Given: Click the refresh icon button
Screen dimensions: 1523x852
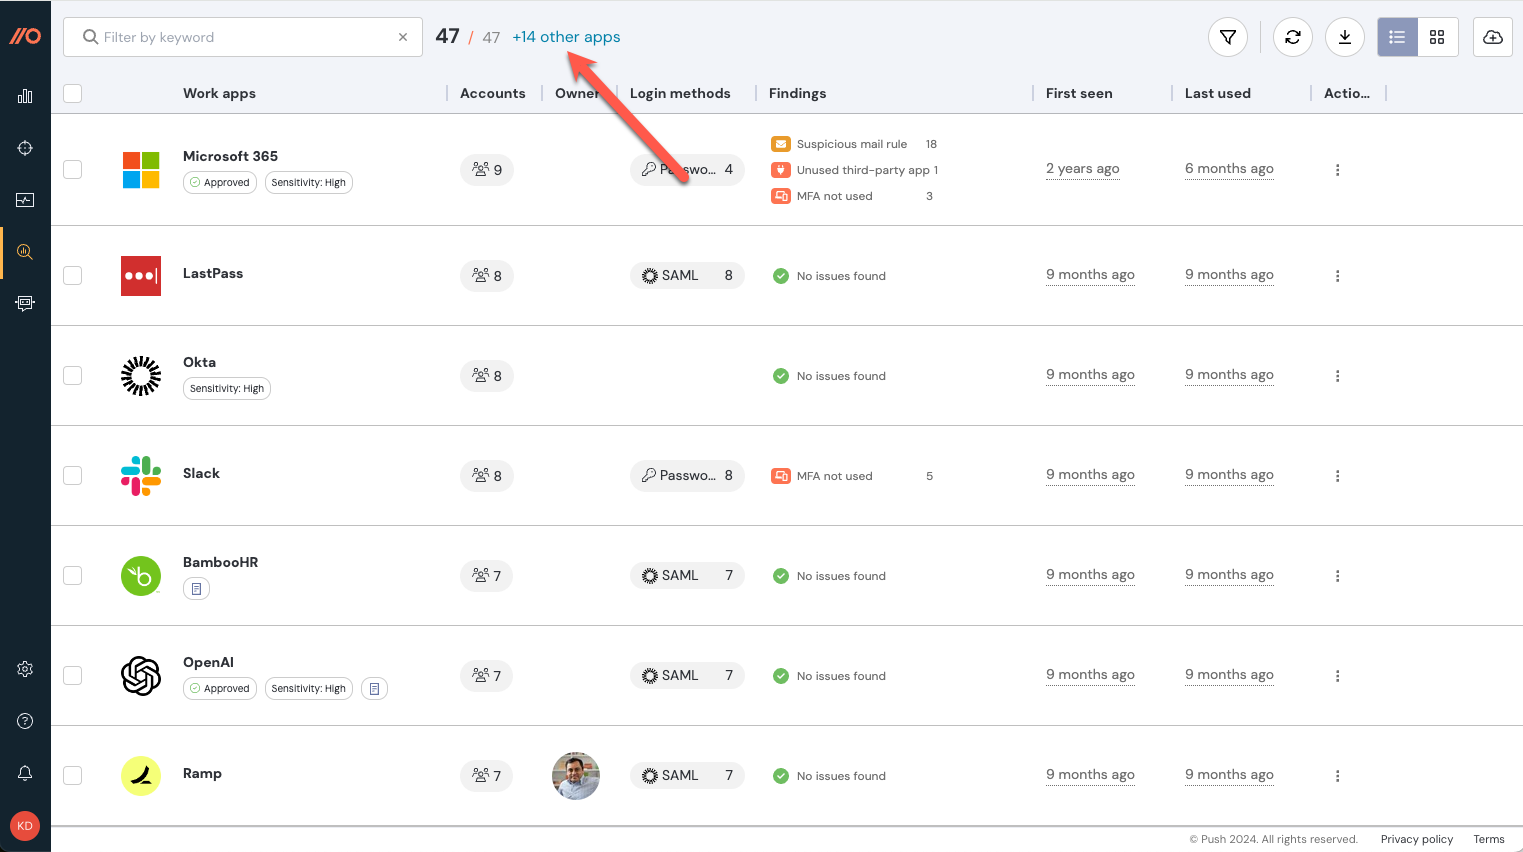Looking at the screenshot, I should click(1293, 37).
